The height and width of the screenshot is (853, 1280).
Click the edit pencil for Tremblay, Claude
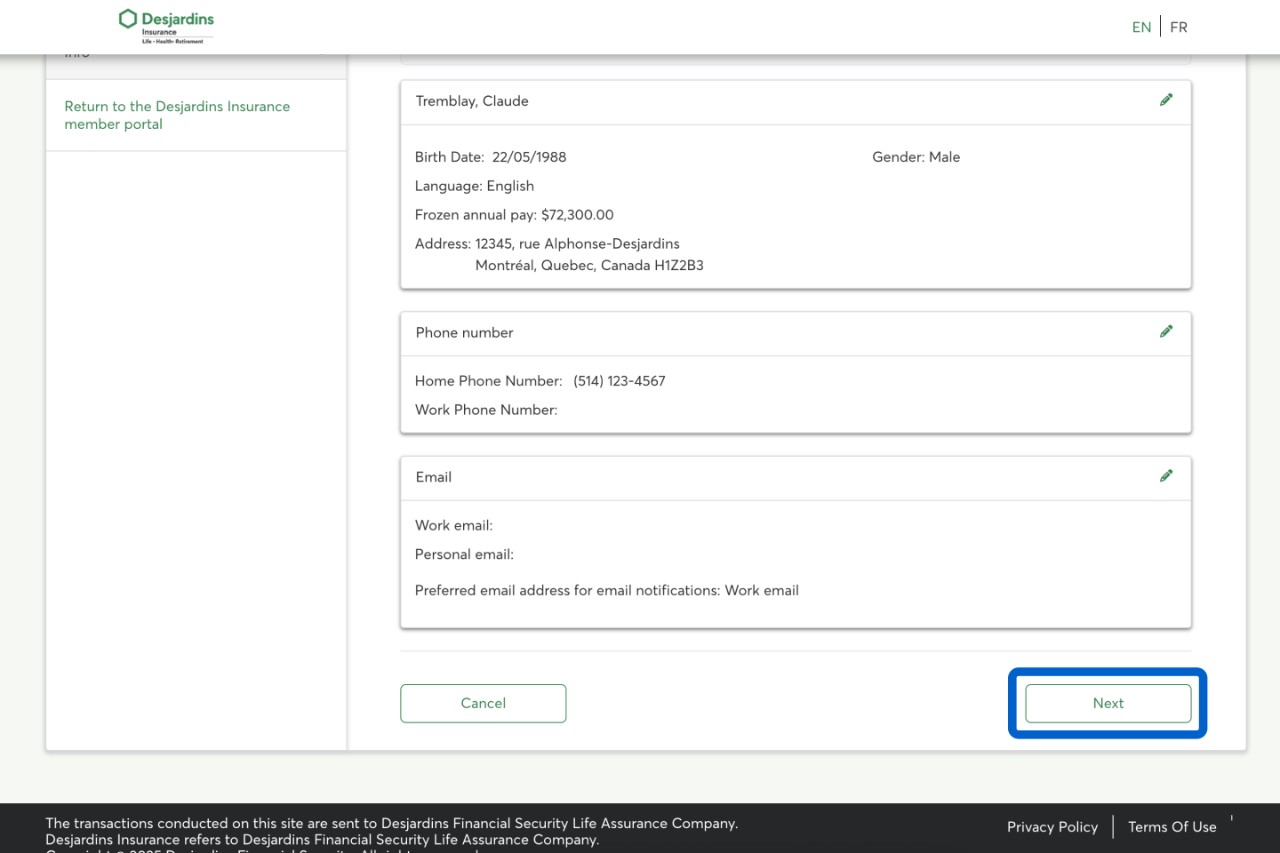click(x=1166, y=100)
